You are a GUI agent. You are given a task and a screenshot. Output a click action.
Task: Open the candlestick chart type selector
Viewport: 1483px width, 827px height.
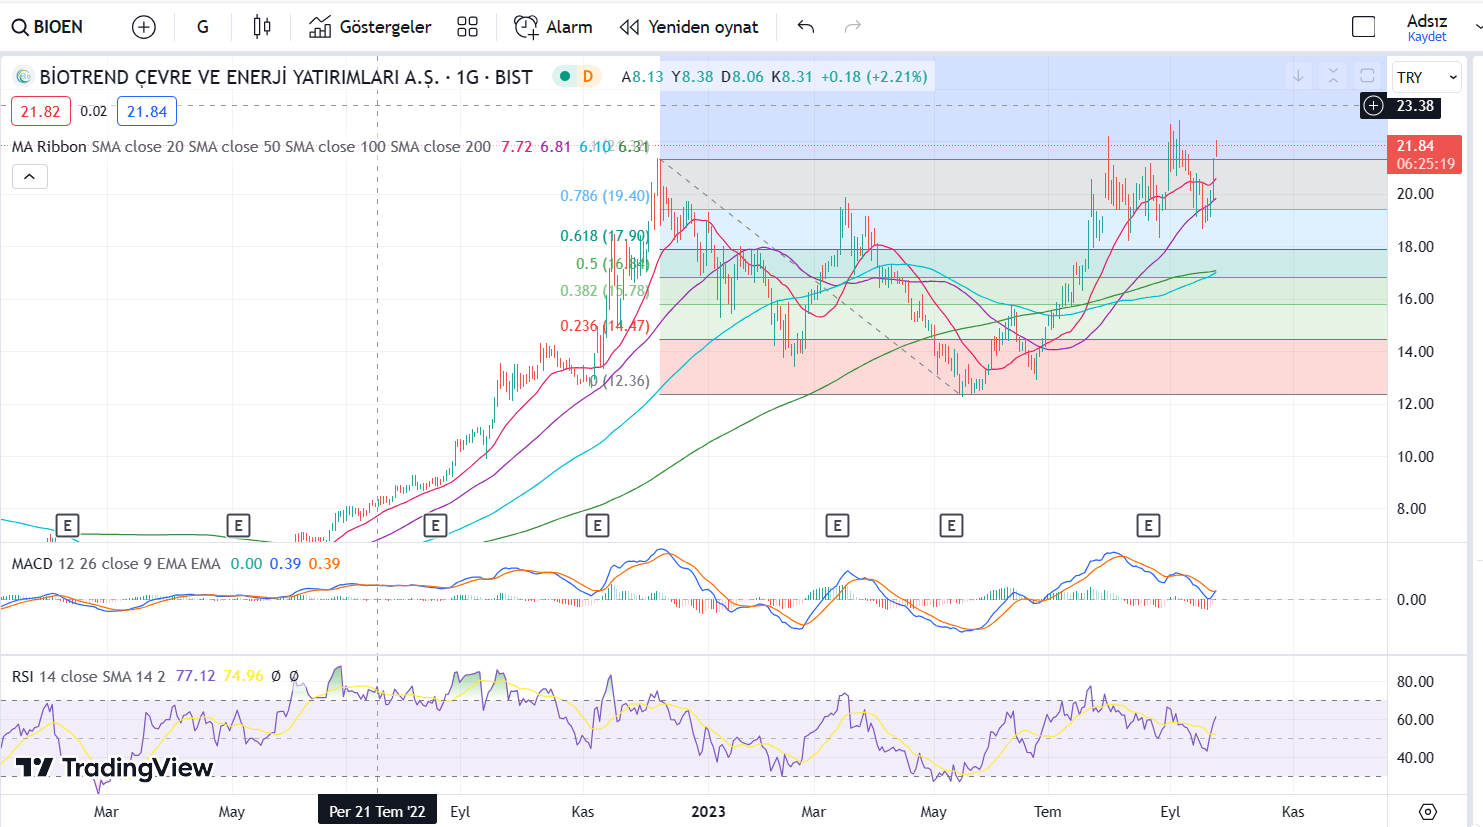point(262,27)
